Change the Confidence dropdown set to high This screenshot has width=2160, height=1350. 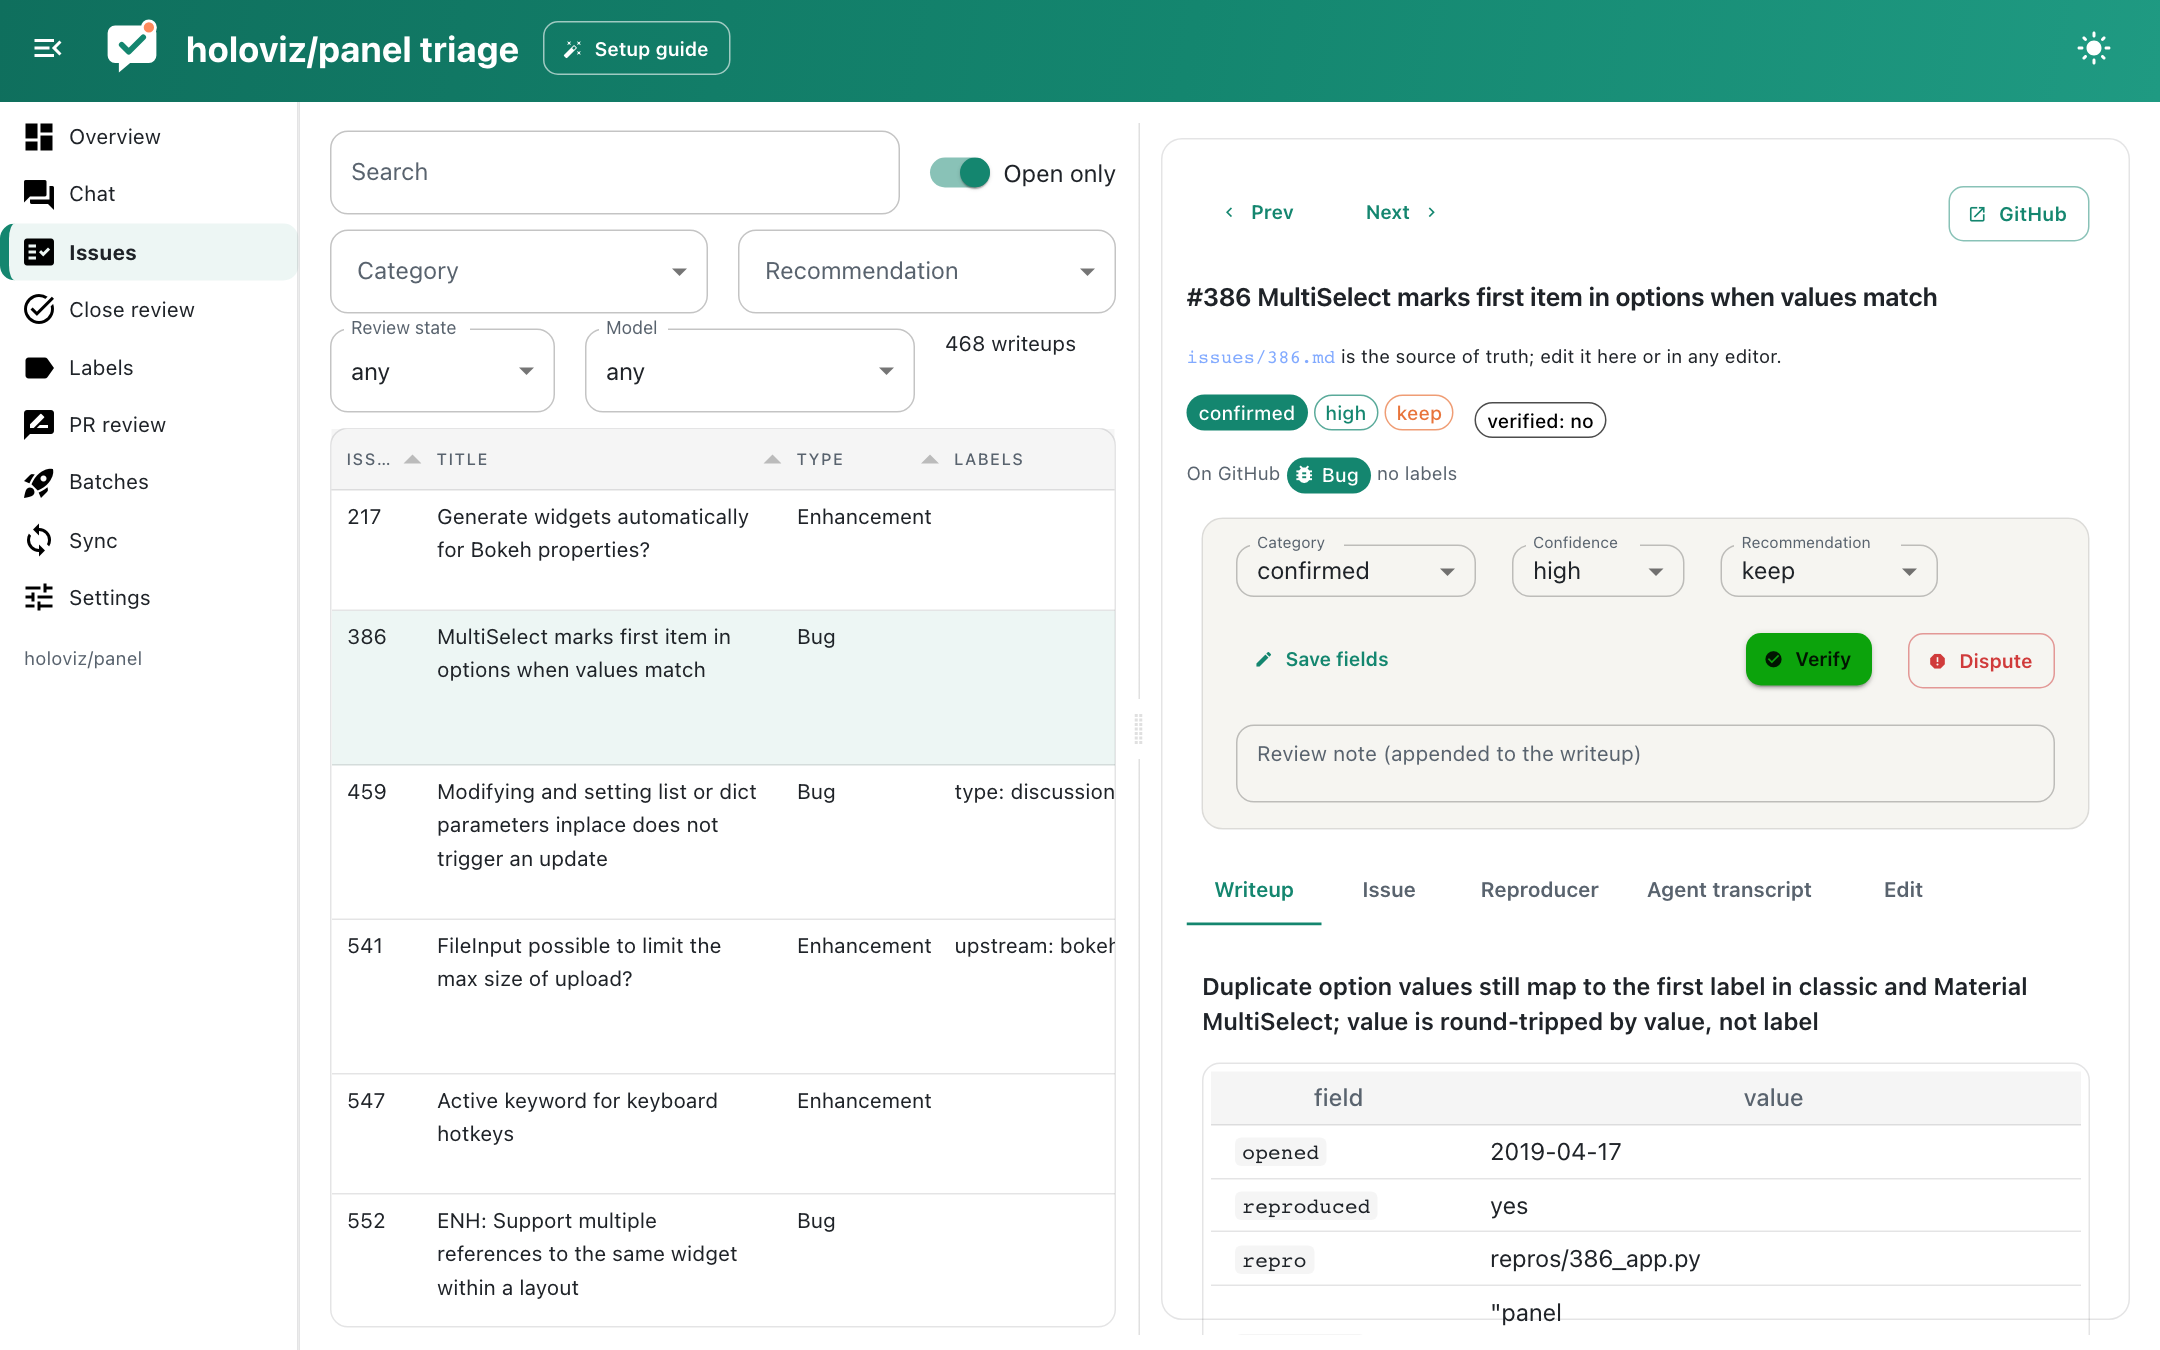click(1597, 571)
